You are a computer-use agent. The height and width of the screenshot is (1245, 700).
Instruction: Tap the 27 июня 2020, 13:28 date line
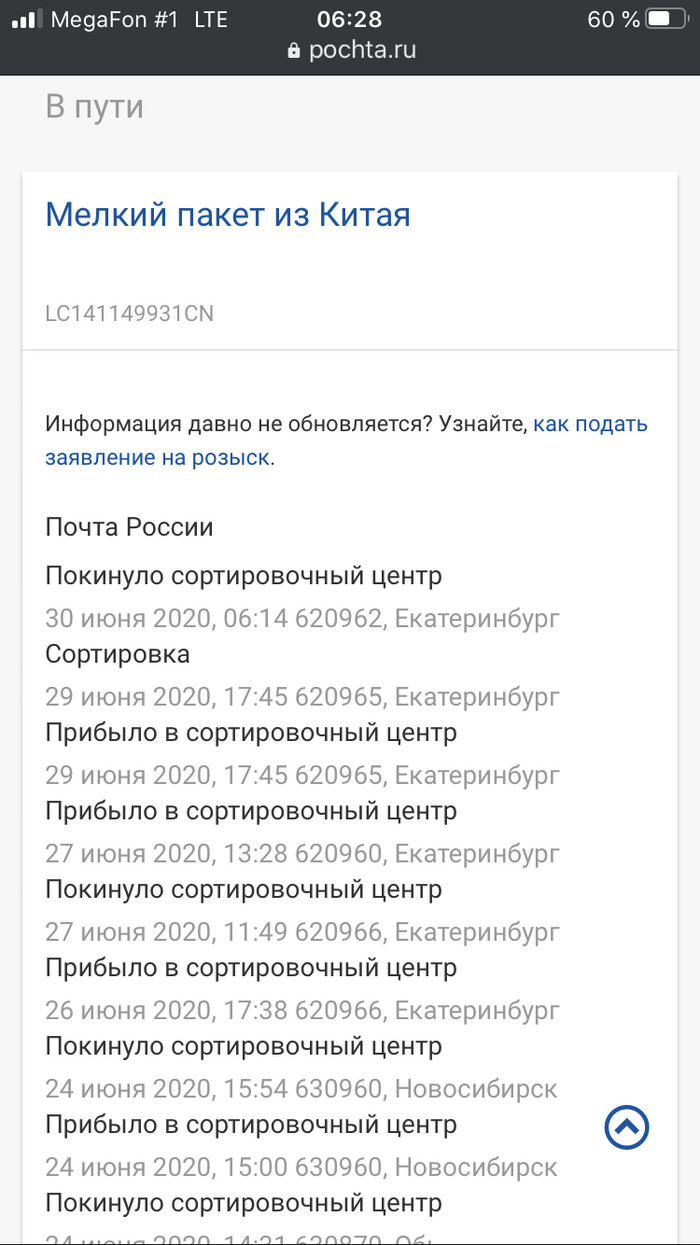click(x=302, y=853)
